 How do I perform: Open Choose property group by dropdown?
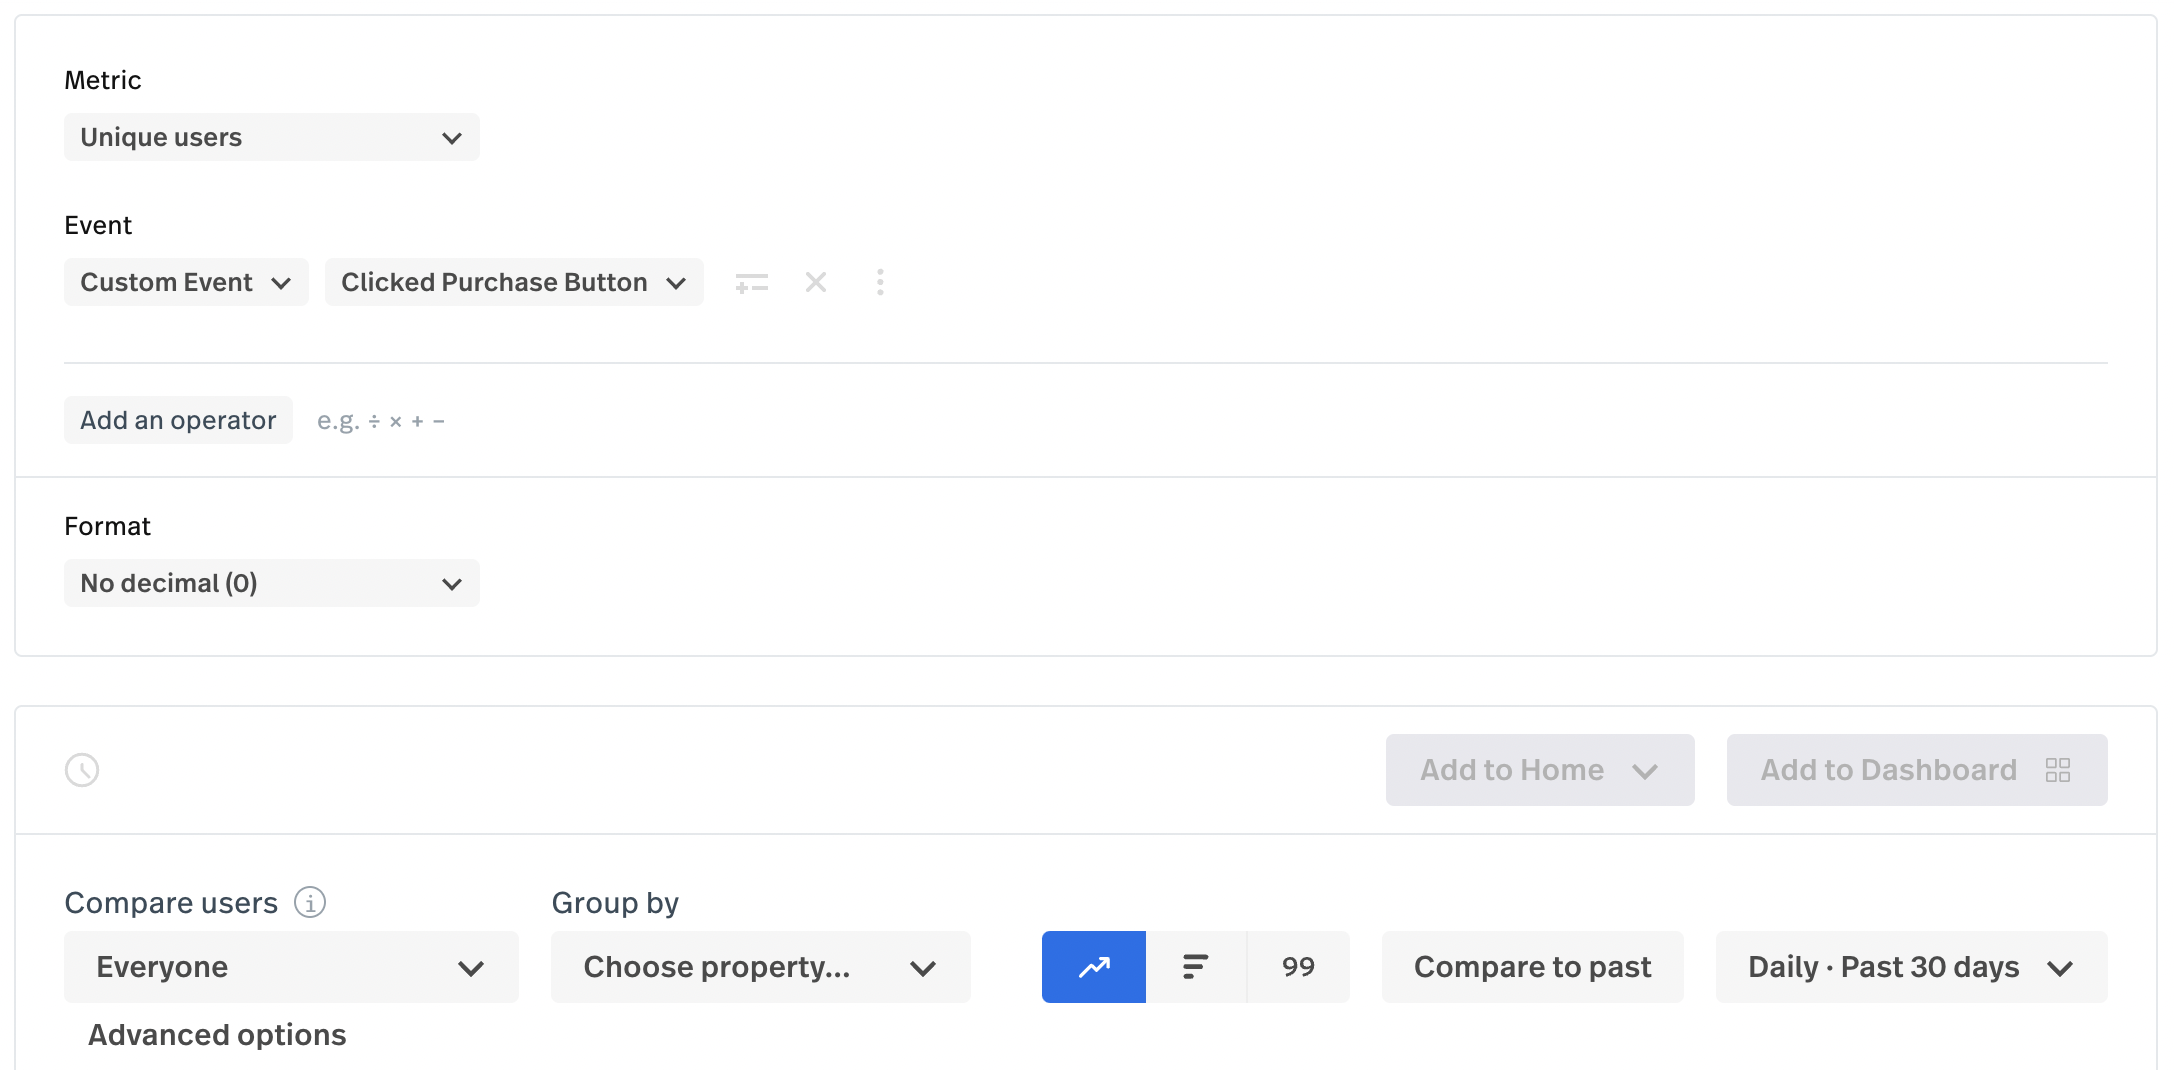[x=760, y=967]
